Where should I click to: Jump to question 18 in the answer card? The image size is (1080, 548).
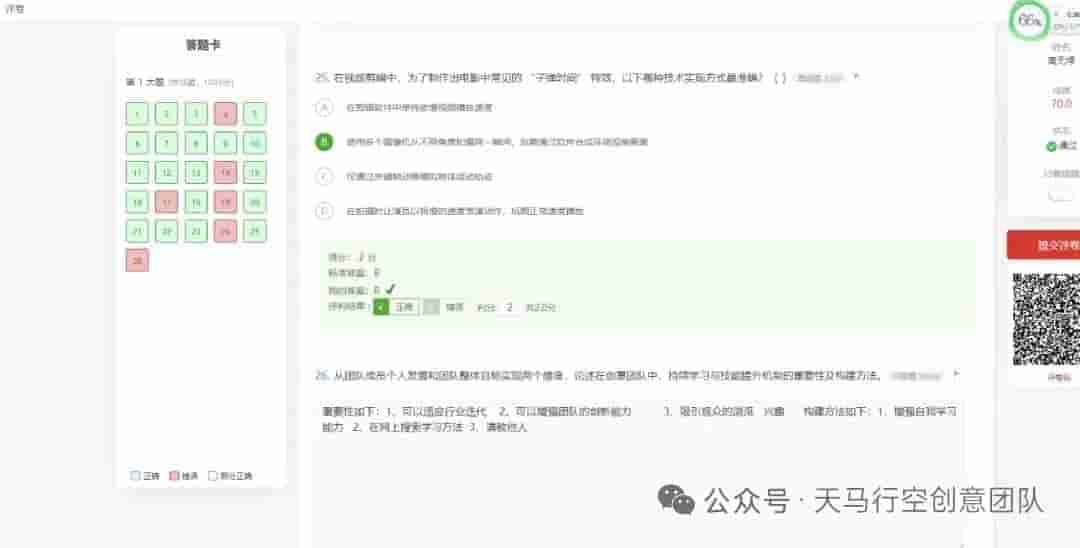pos(196,202)
